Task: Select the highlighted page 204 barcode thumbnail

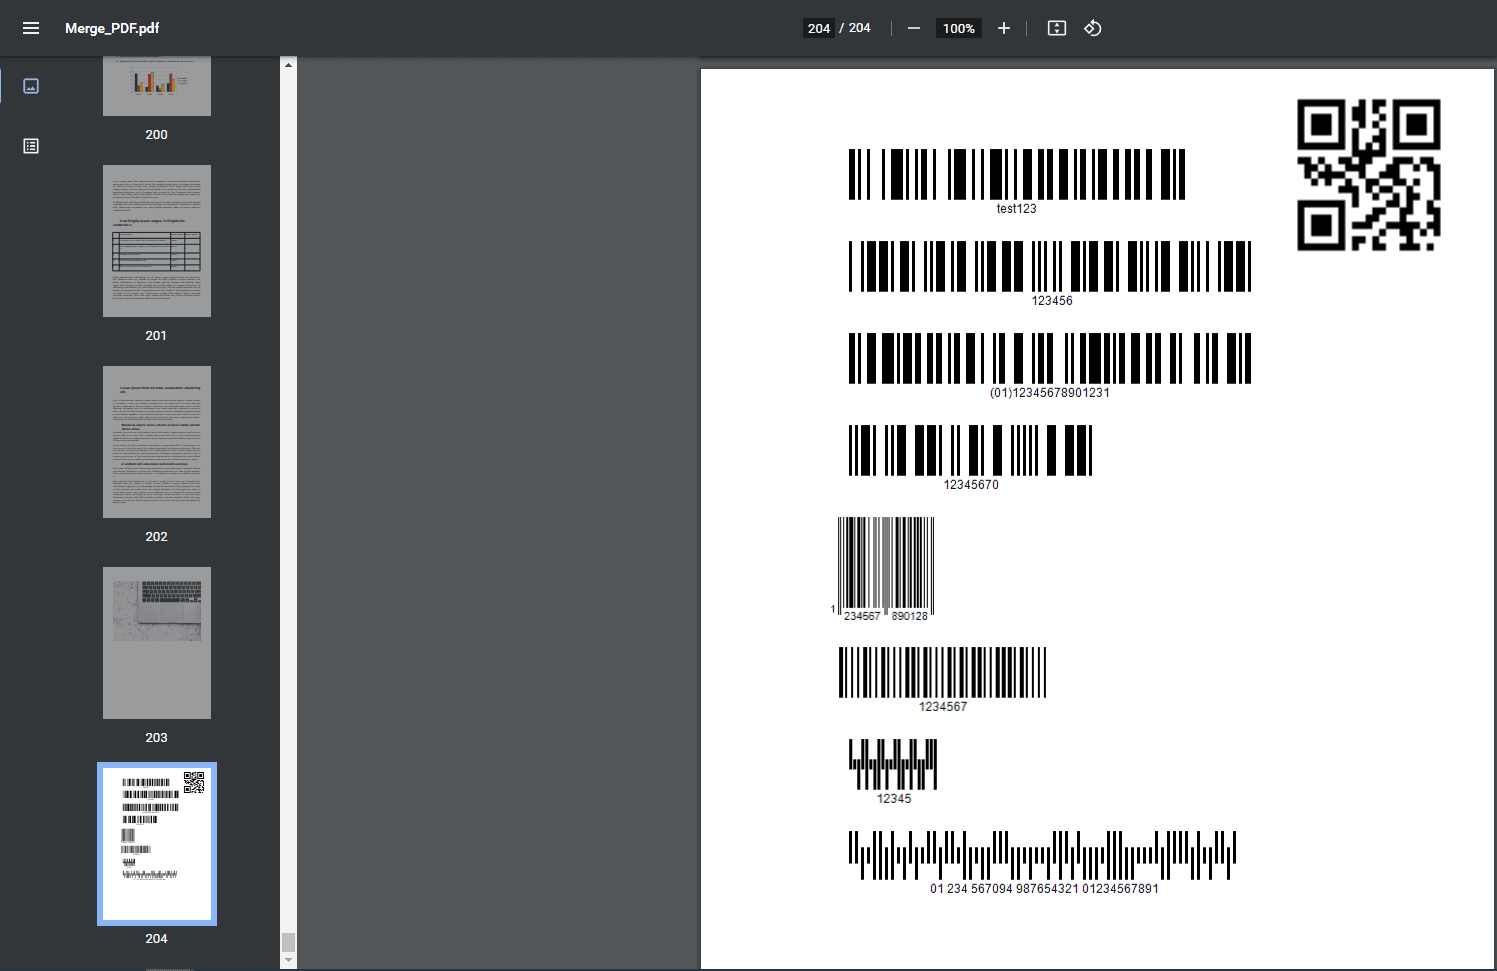Action: [x=157, y=843]
